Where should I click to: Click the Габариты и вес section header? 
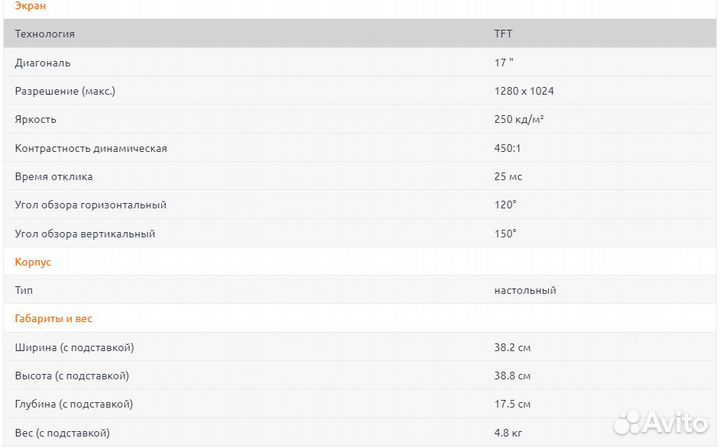[x=54, y=318]
